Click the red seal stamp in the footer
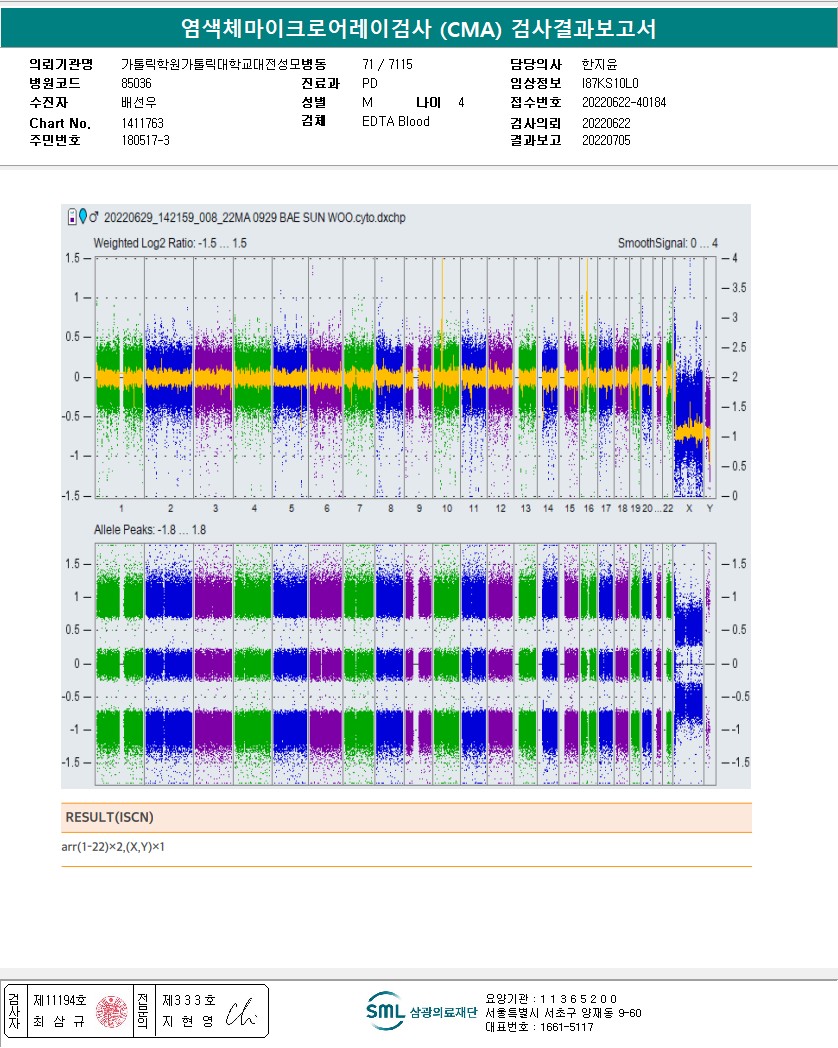The image size is (838, 1048). 113,1011
